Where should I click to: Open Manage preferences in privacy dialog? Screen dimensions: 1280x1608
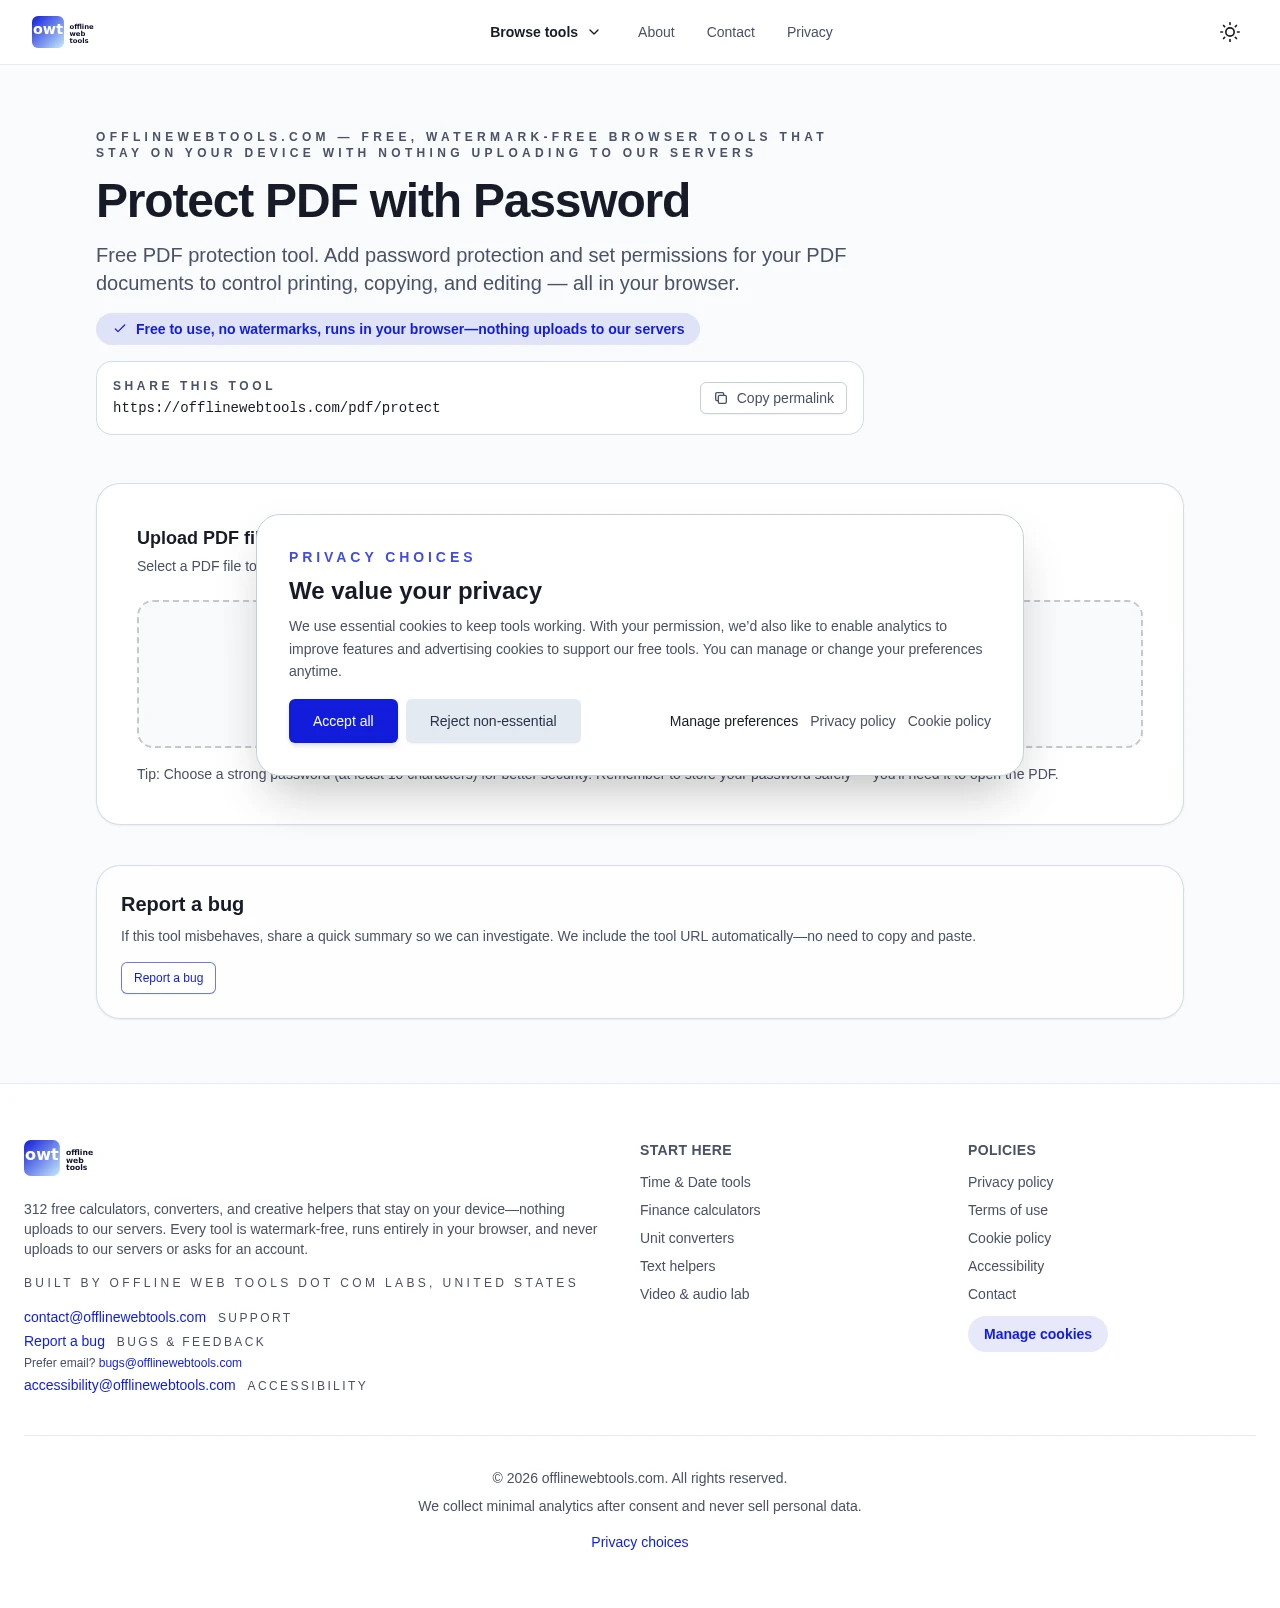734,721
